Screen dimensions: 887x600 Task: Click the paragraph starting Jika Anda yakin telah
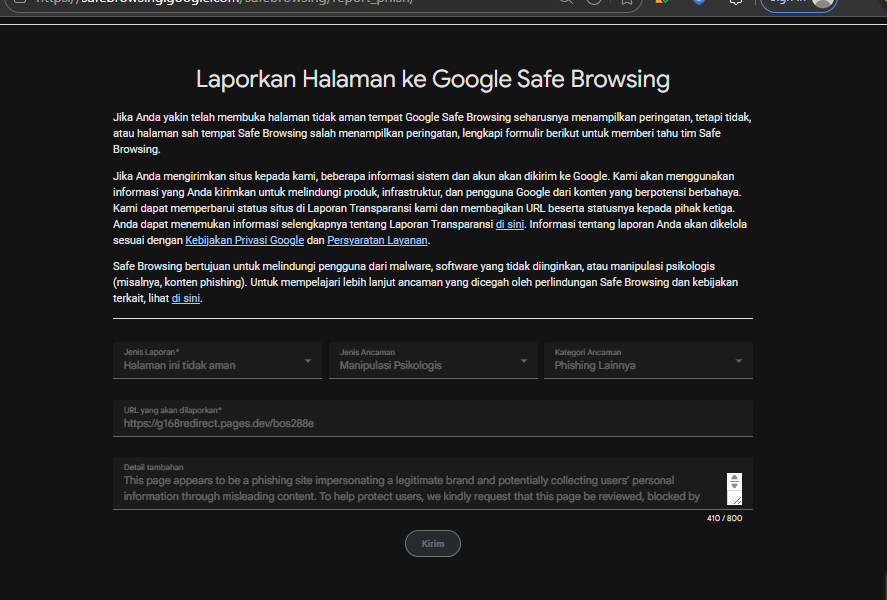433,133
